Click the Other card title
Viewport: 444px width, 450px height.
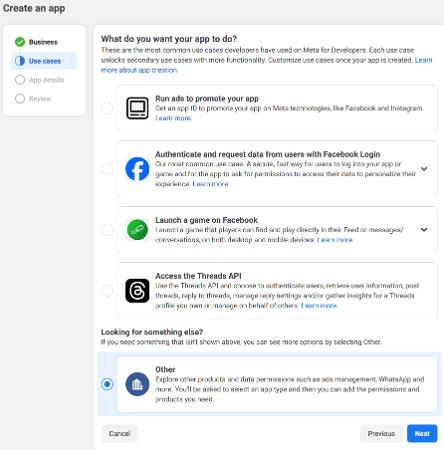pos(165,370)
